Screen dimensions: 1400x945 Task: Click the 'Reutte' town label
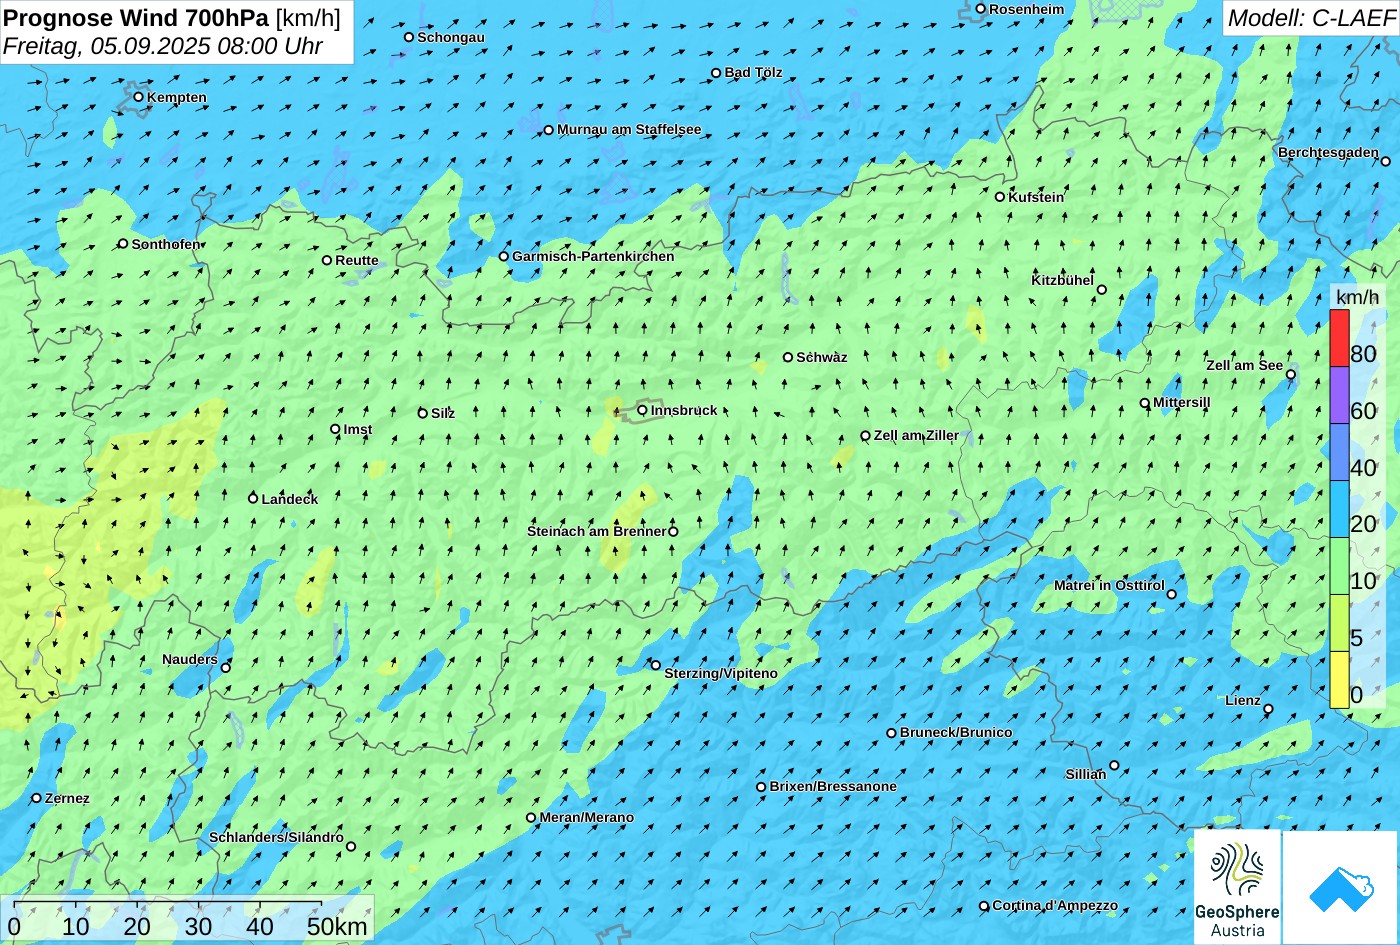point(357,260)
